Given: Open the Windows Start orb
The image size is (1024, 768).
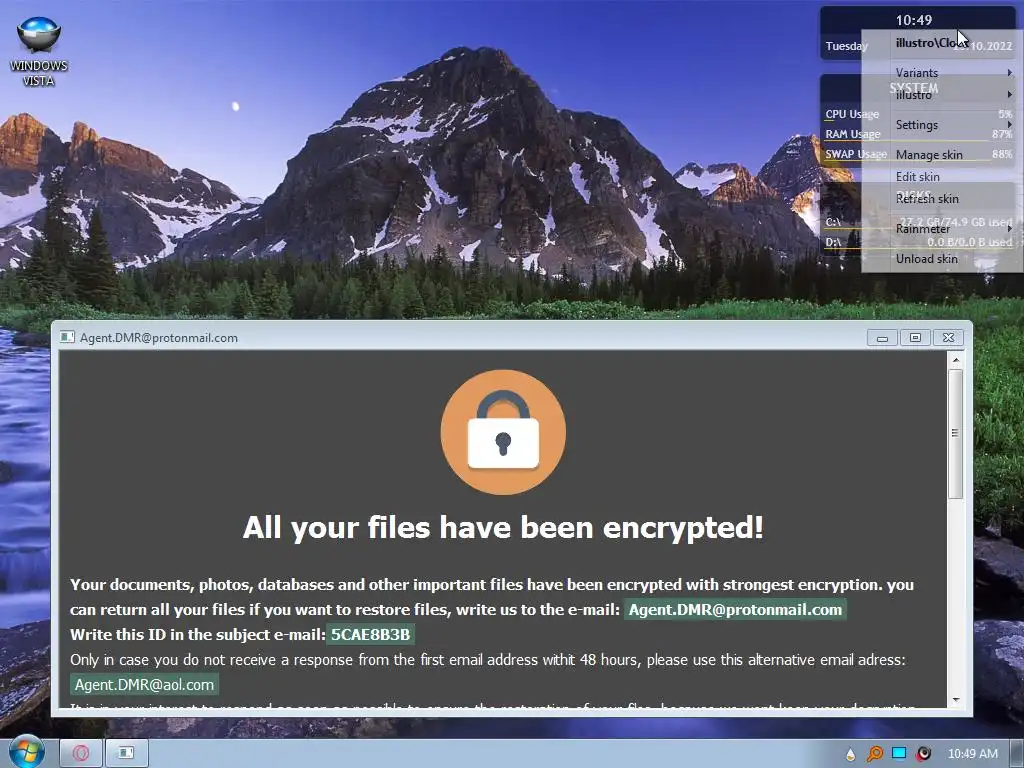Looking at the screenshot, I should 27,752.
